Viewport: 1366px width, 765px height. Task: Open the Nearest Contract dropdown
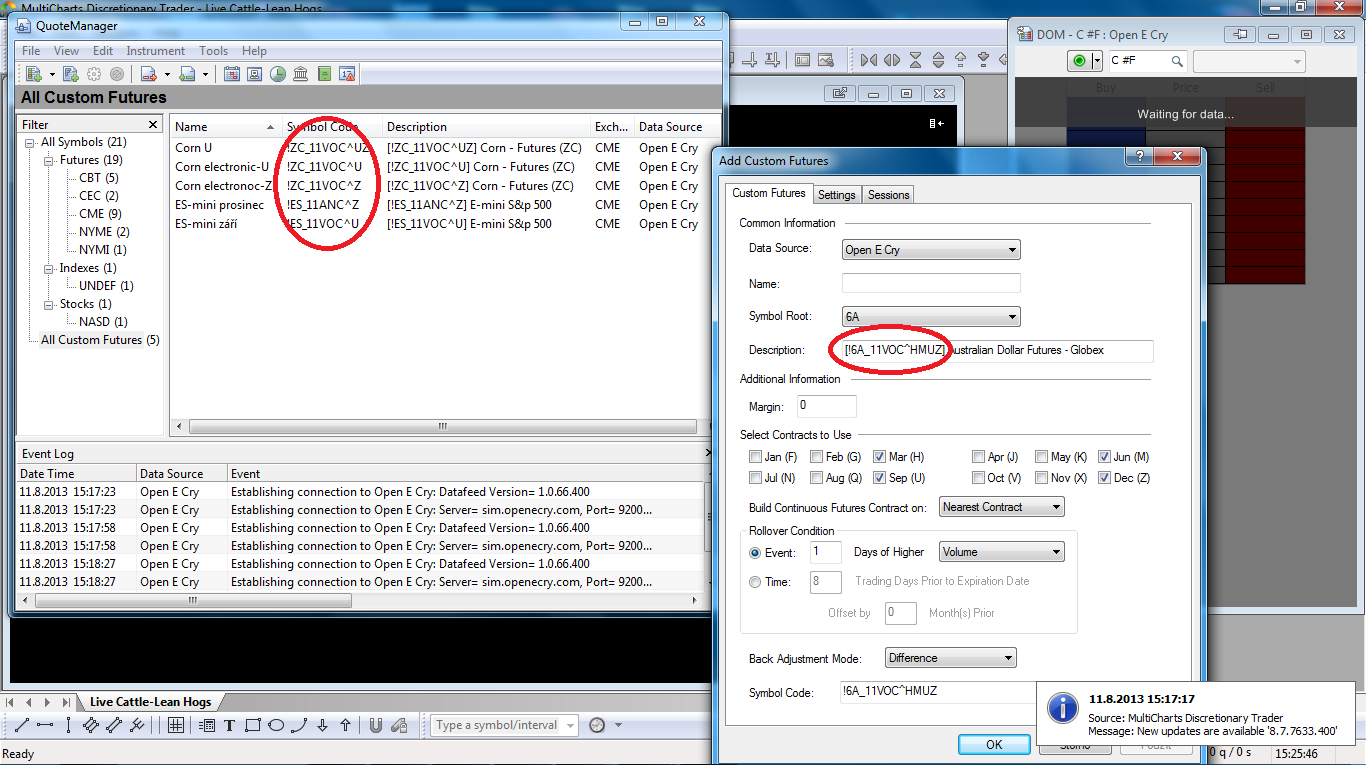[1002, 507]
